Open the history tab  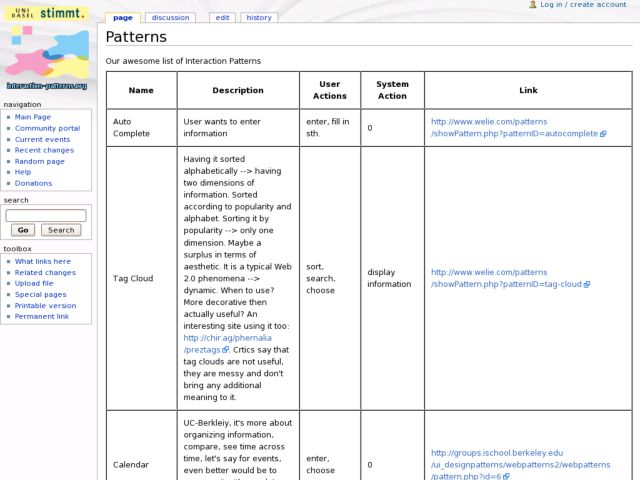[258, 18]
